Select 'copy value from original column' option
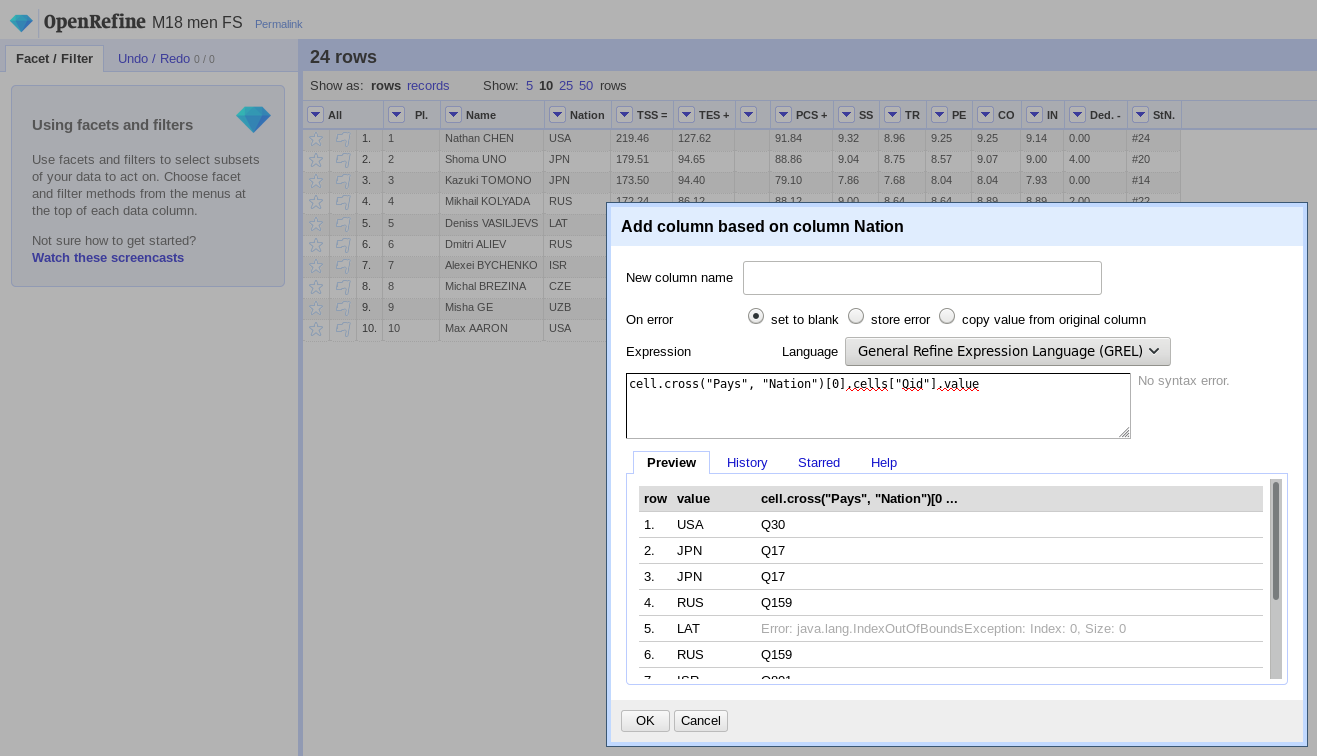This screenshot has height=756, width=1317. click(947, 316)
